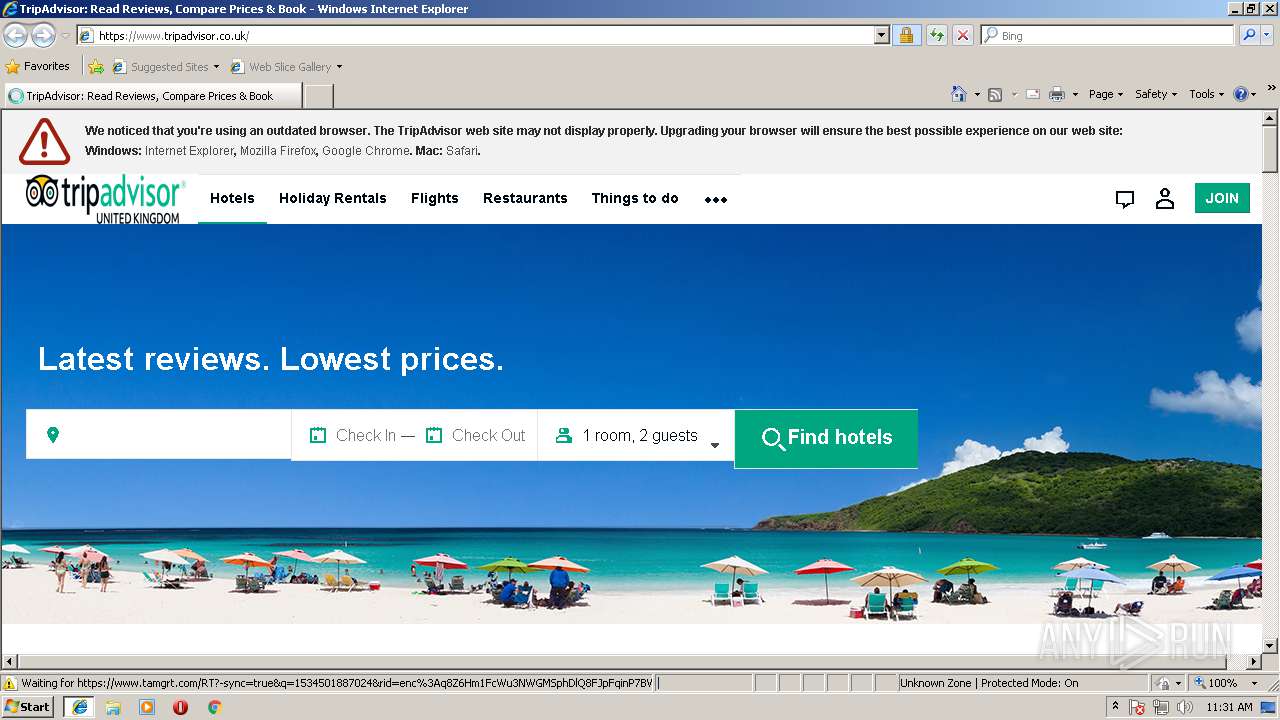Open TripAdvisor inbox messages icon

(1125, 199)
